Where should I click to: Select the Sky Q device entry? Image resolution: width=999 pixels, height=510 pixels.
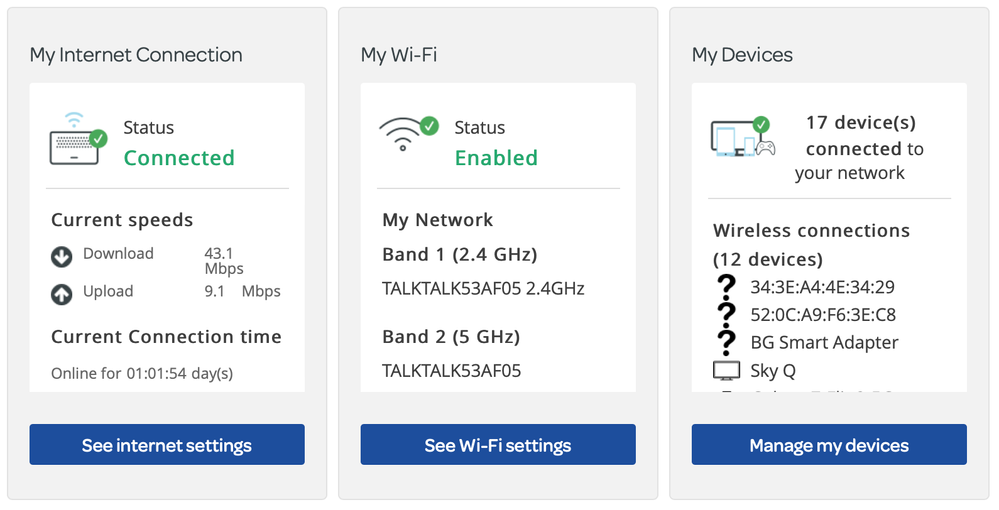(773, 371)
